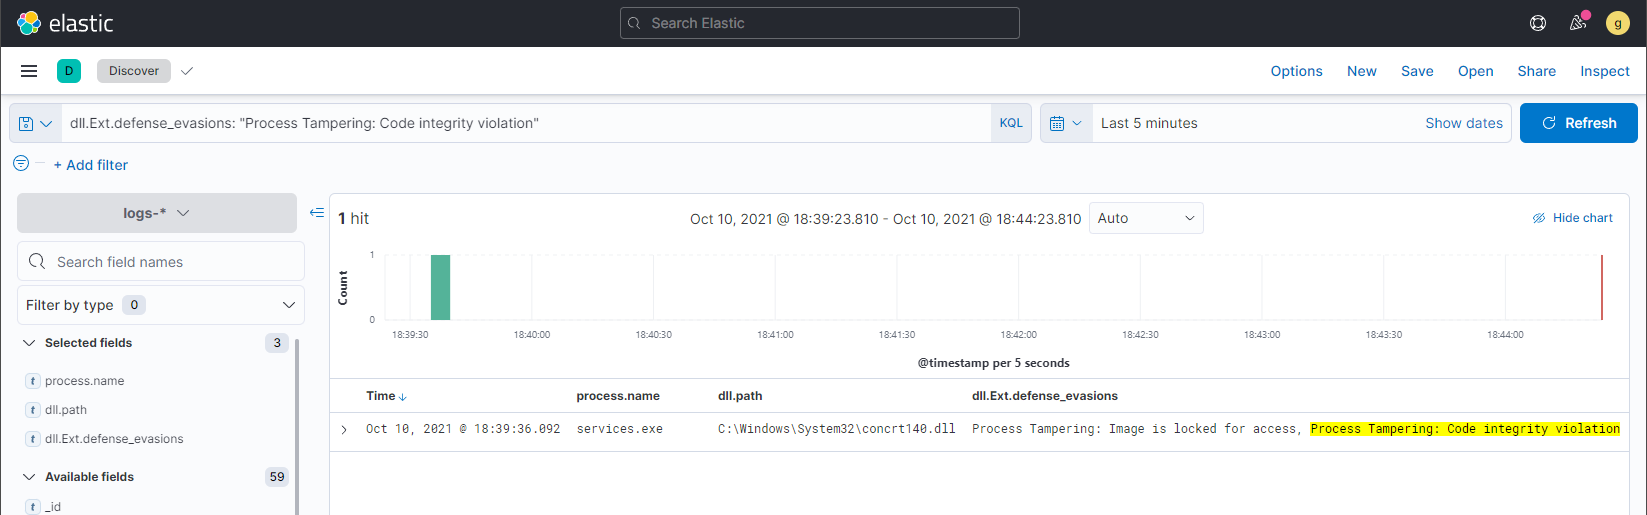1647x515 pixels.
Task: Click the Elastic logo
Action: coord(65,23)
